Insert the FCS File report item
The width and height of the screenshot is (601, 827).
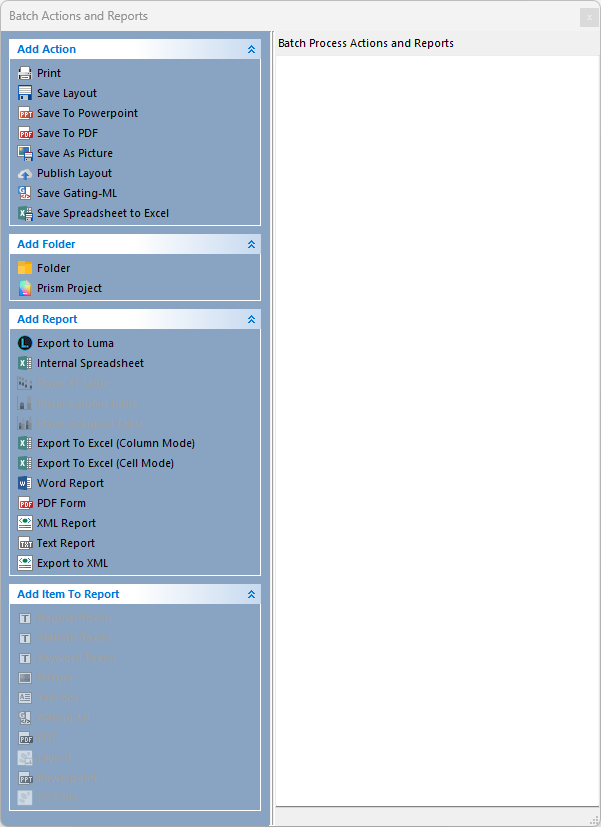tap(47, 799)
